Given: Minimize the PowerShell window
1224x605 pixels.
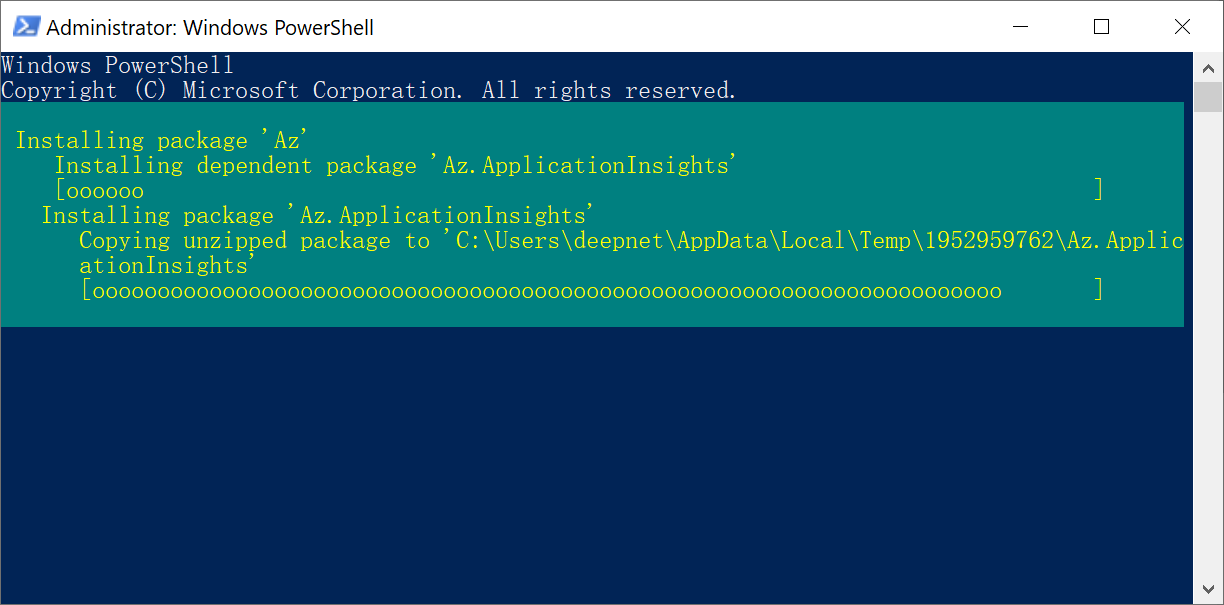Looking at the screenshot, I should (x=1021, y=27).
